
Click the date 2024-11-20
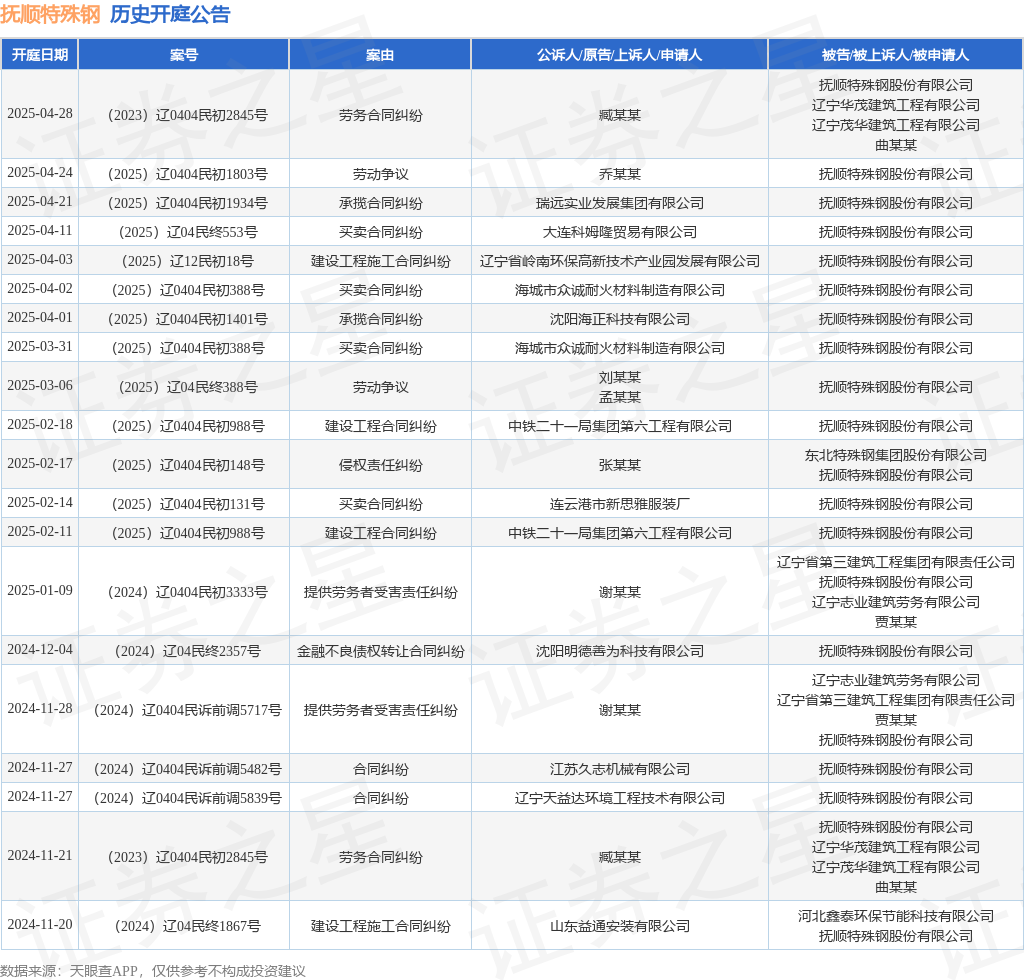click(40, 925)
